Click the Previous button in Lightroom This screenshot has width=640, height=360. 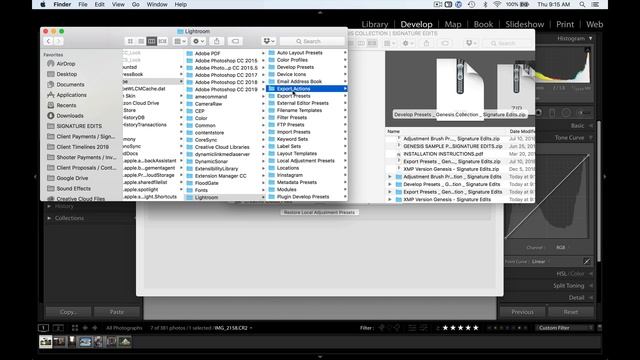point(522,312)
